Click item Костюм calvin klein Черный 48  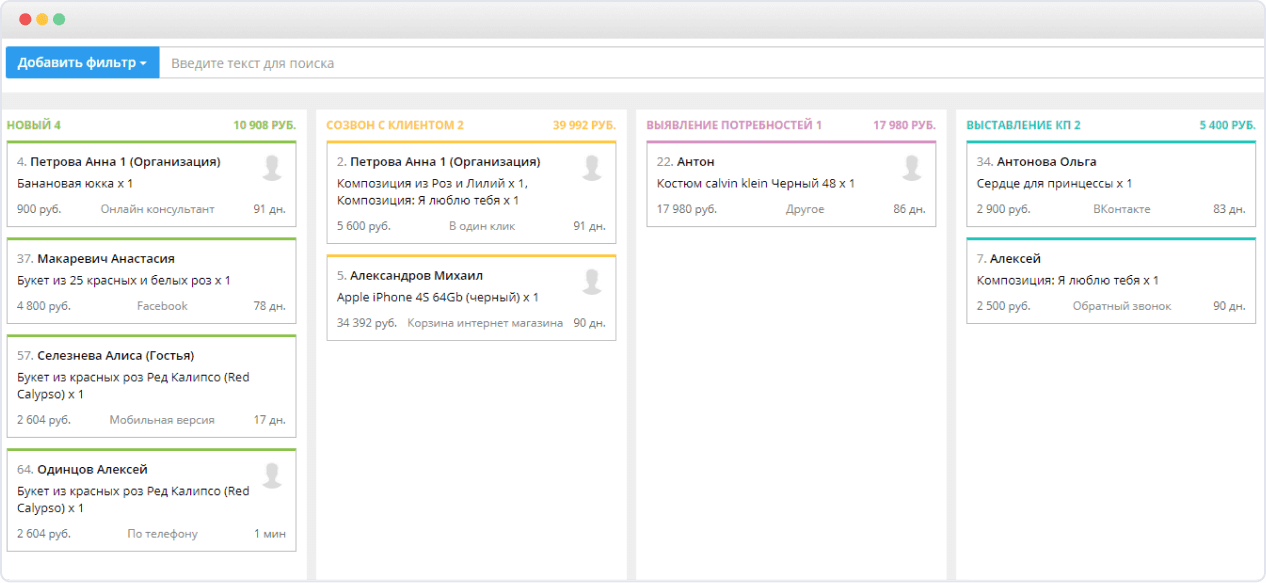756,184
